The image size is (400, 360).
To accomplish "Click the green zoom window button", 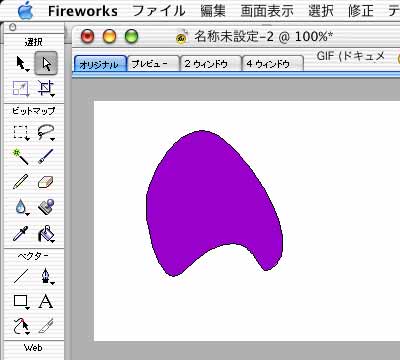I will [x=131, y=36].
